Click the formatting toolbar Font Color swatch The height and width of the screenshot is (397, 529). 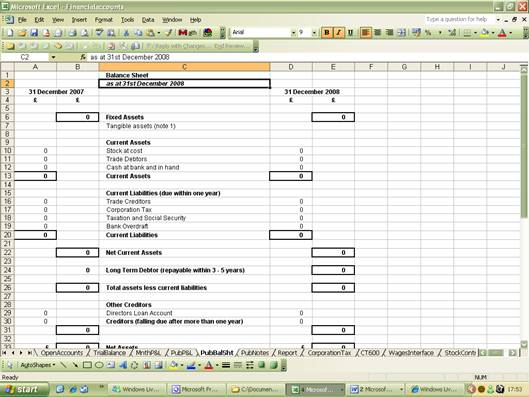[502, 33]
